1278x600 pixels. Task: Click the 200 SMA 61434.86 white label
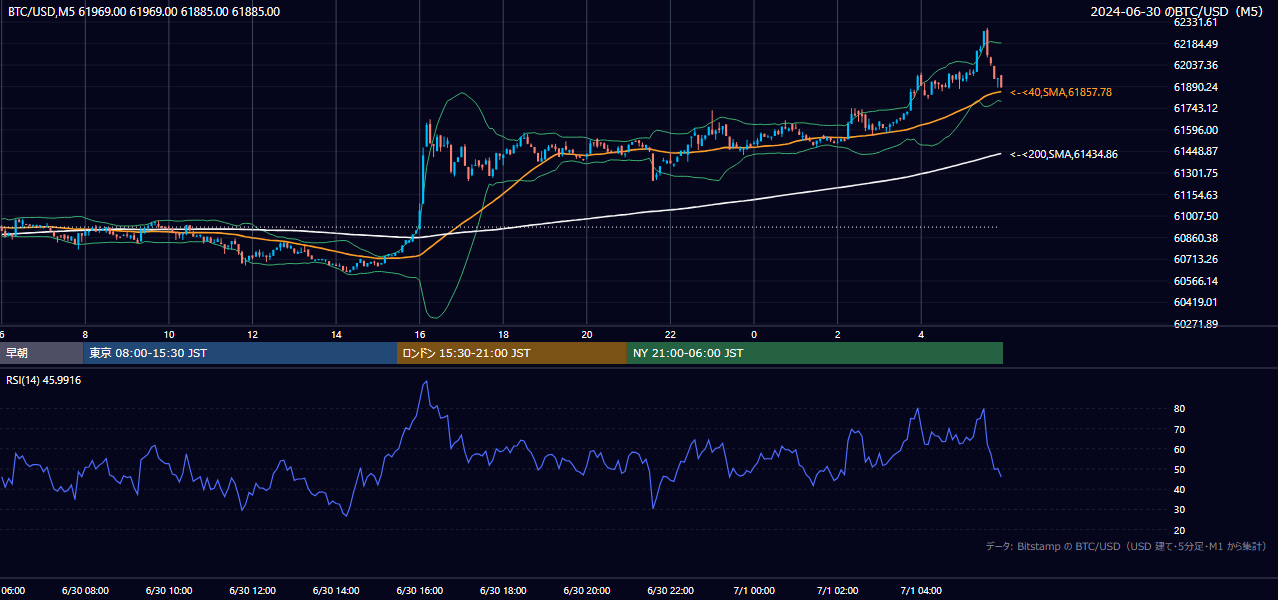[x=1064, y=154]
